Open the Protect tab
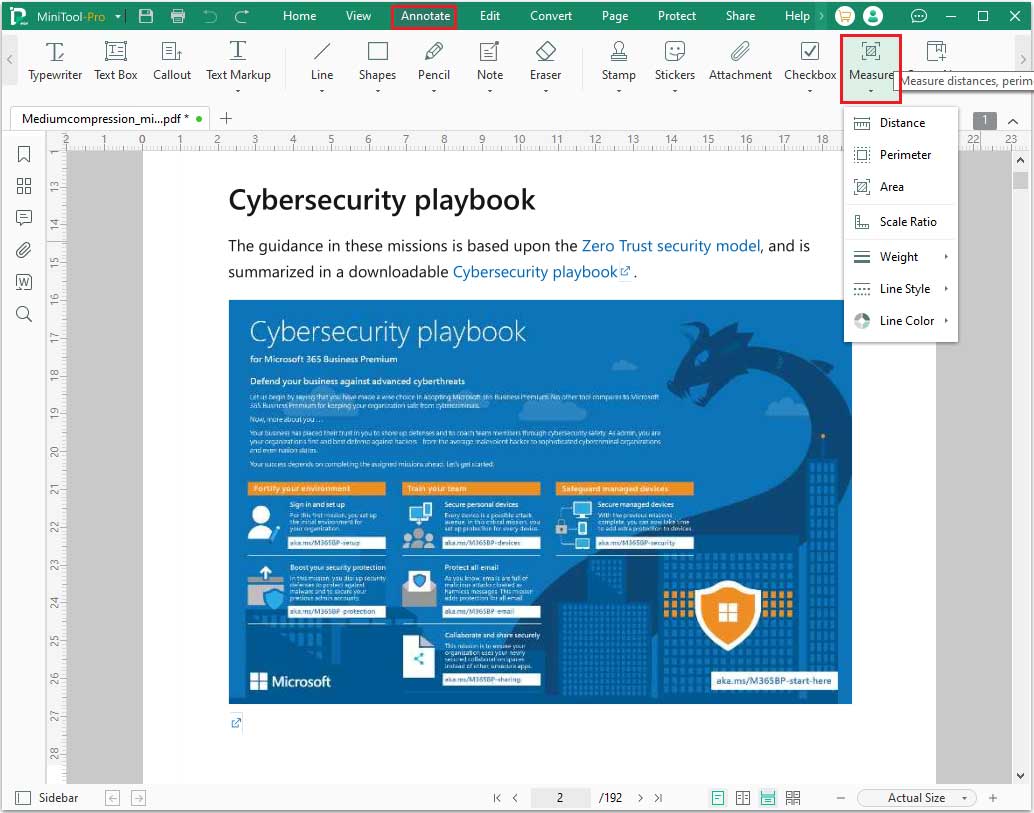 pyautogui.click(x=677, y=16)
